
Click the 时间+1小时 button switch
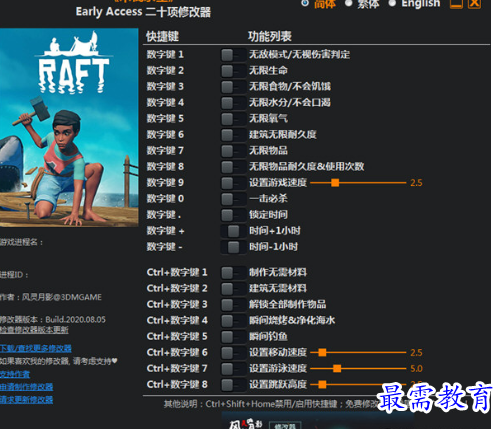click(233, 231)
